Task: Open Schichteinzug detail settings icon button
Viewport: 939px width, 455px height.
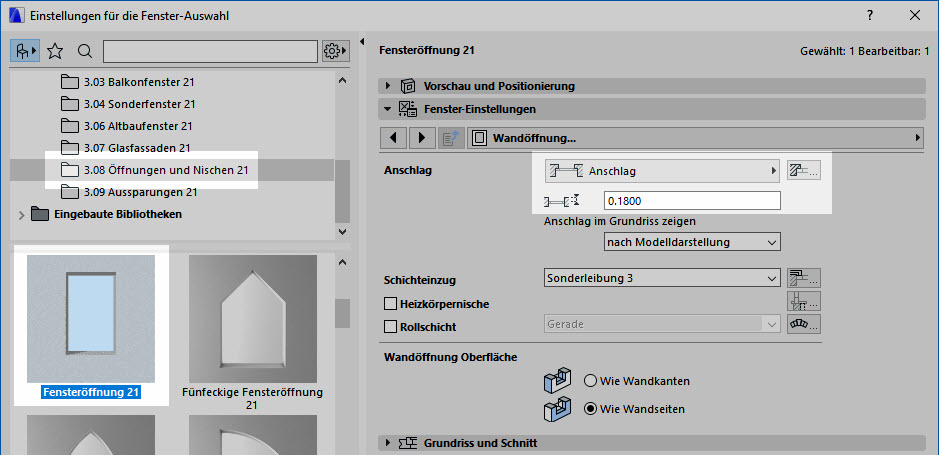Action: [803, 278]
